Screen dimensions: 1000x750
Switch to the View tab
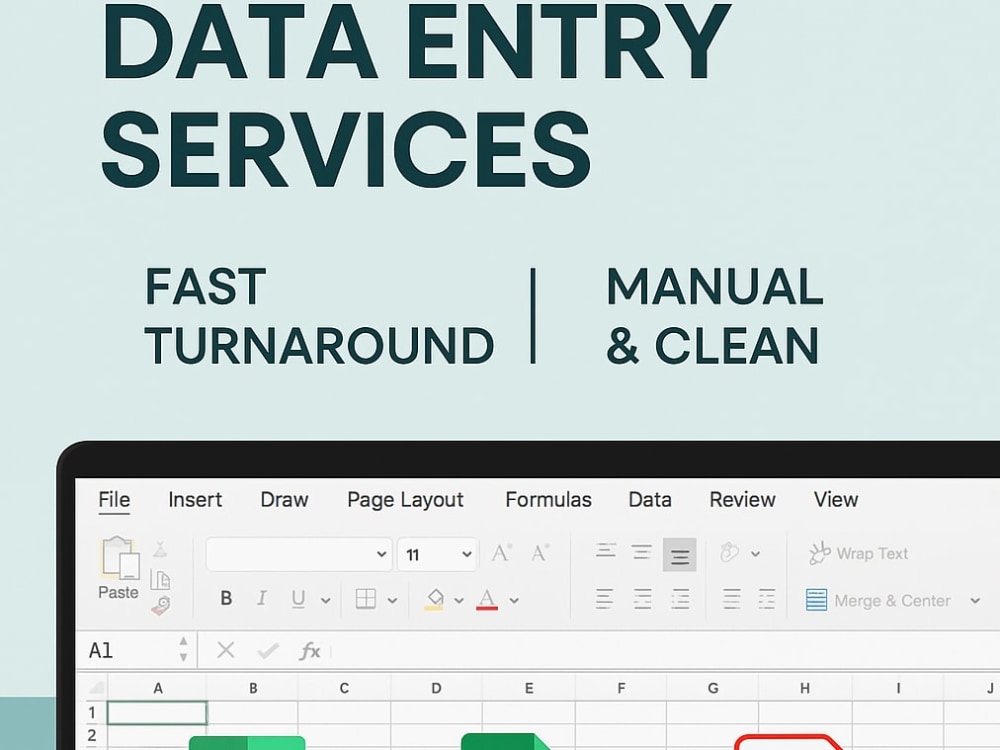[x=836, y=499]
